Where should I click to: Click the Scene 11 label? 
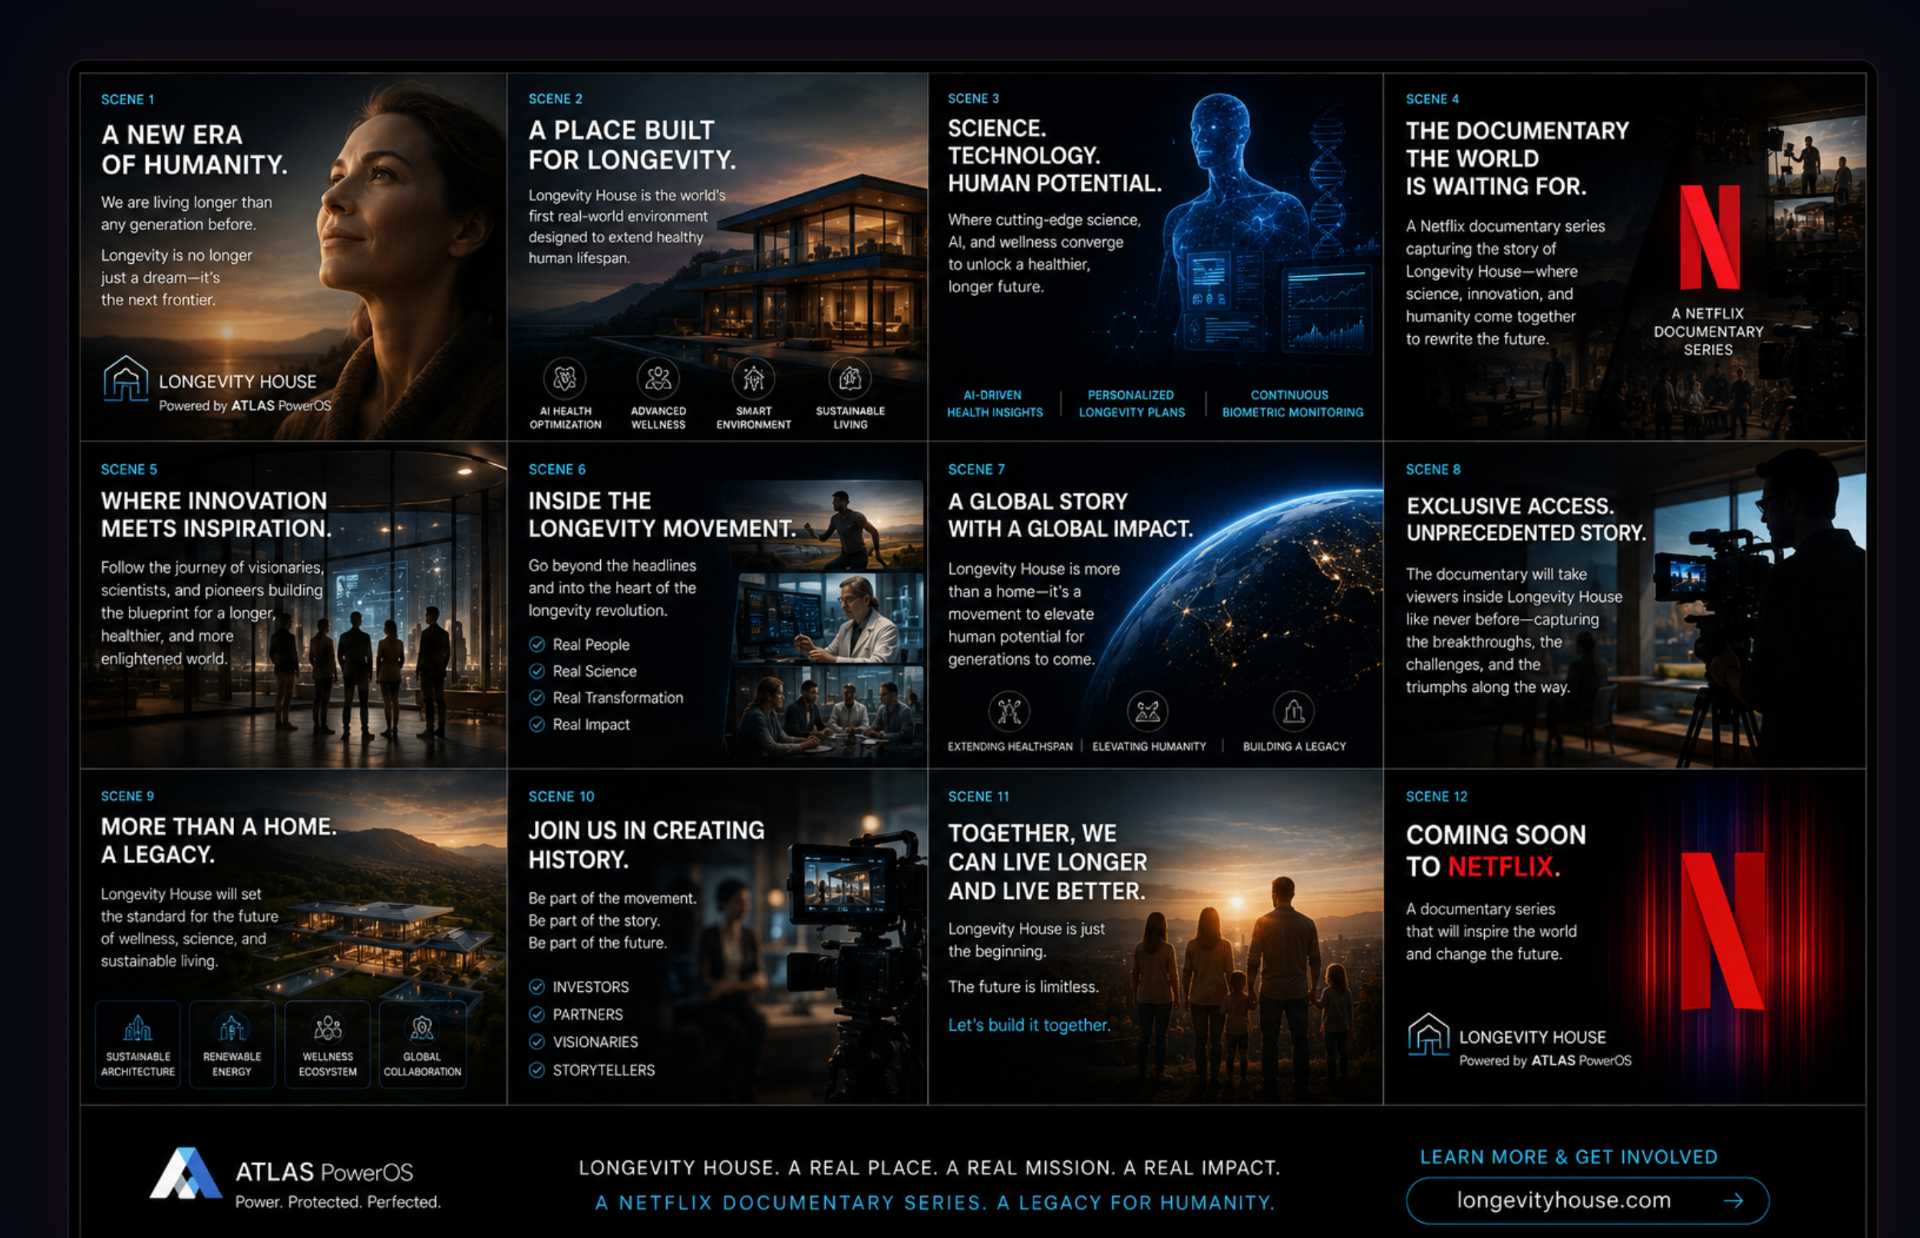point(978,796)
